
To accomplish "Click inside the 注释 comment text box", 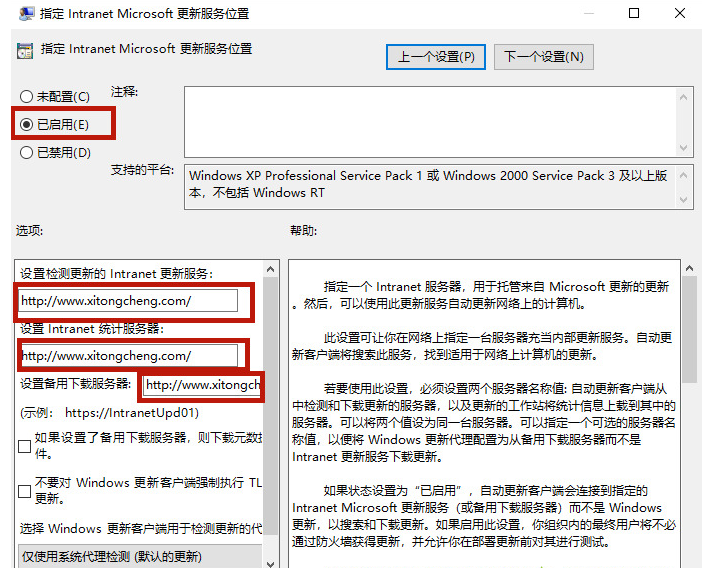I will 428,121.
